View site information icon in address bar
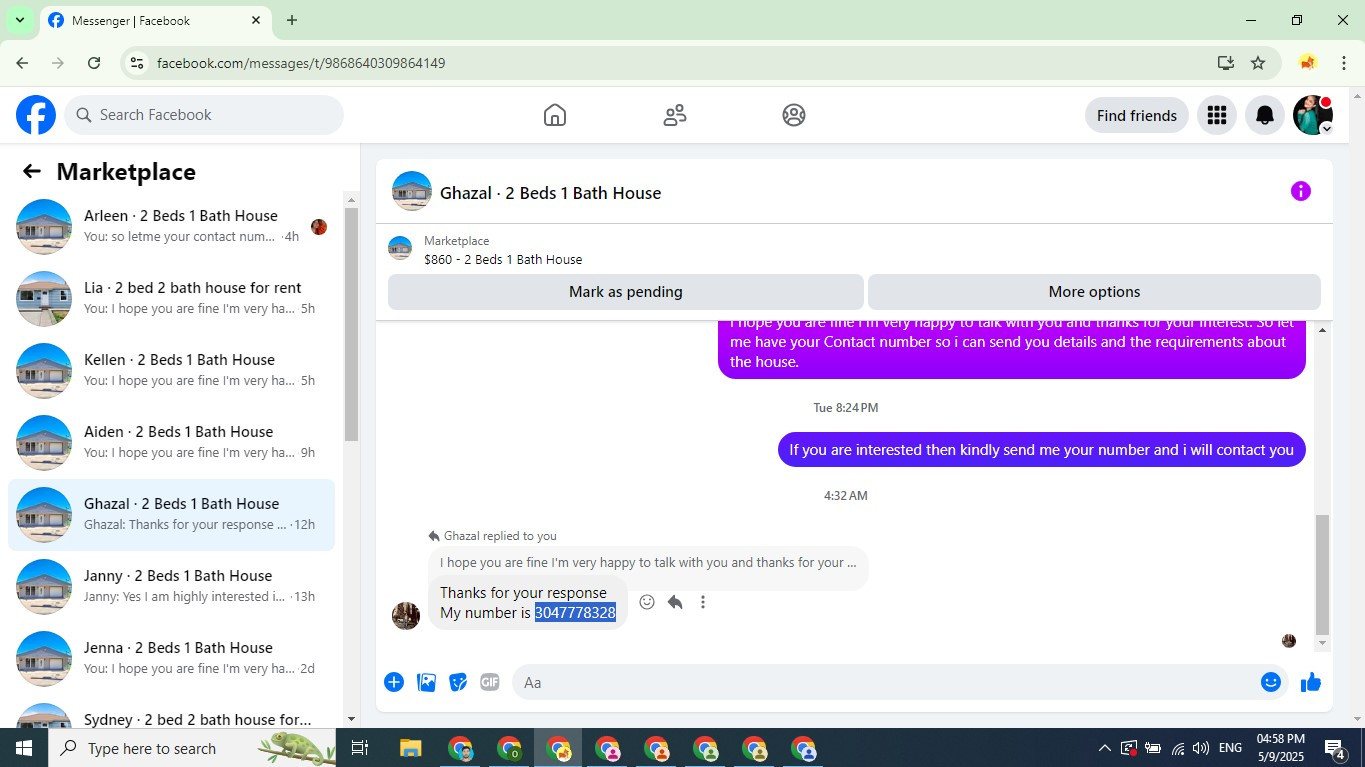Image resolution: width=1365 pixels, height=767 pixels. [137, 63]
